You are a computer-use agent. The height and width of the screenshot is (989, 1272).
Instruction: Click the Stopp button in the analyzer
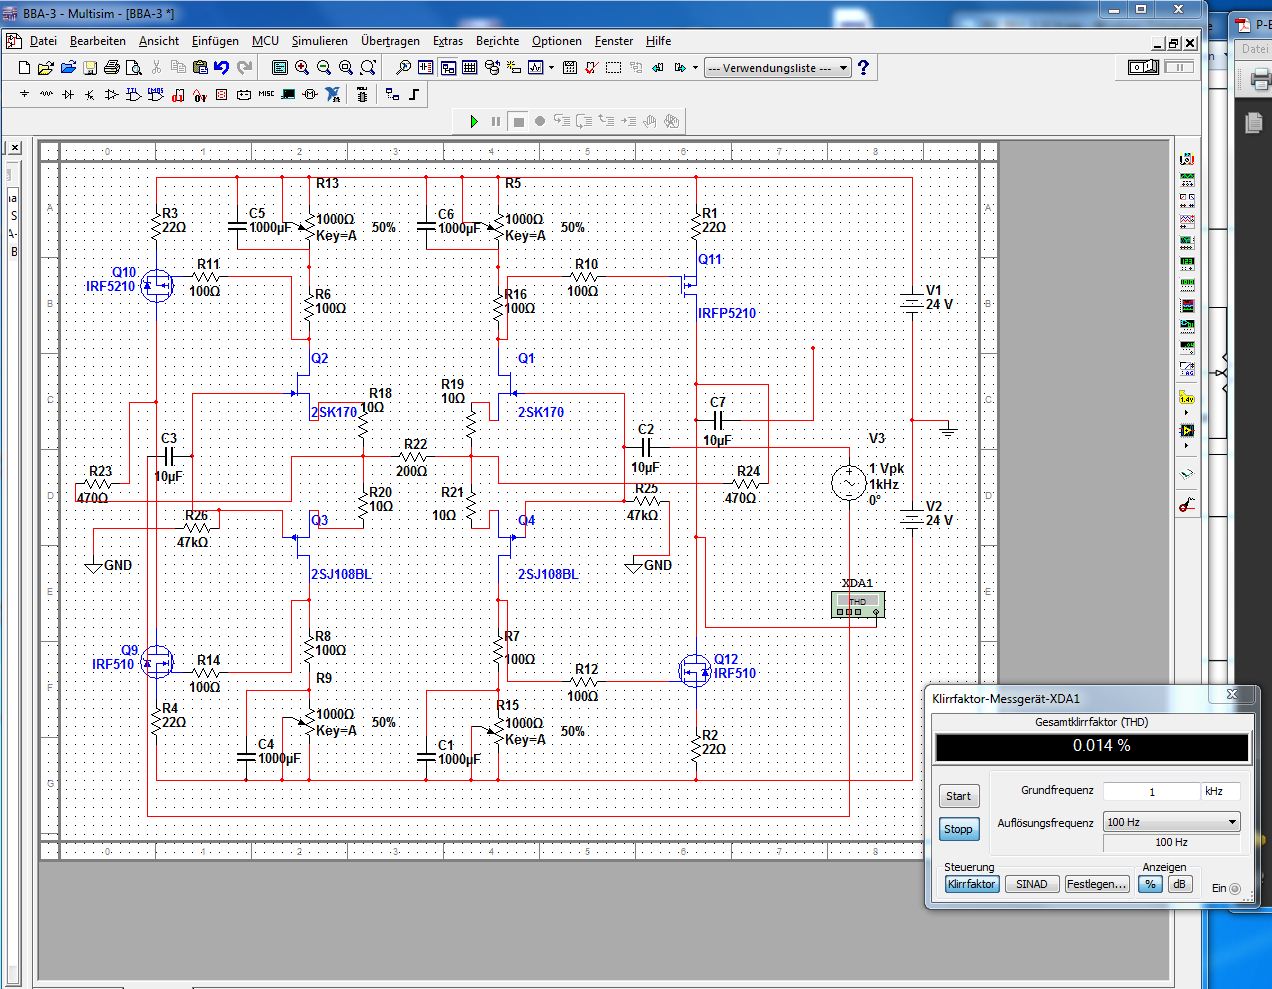tap(959, 829)
